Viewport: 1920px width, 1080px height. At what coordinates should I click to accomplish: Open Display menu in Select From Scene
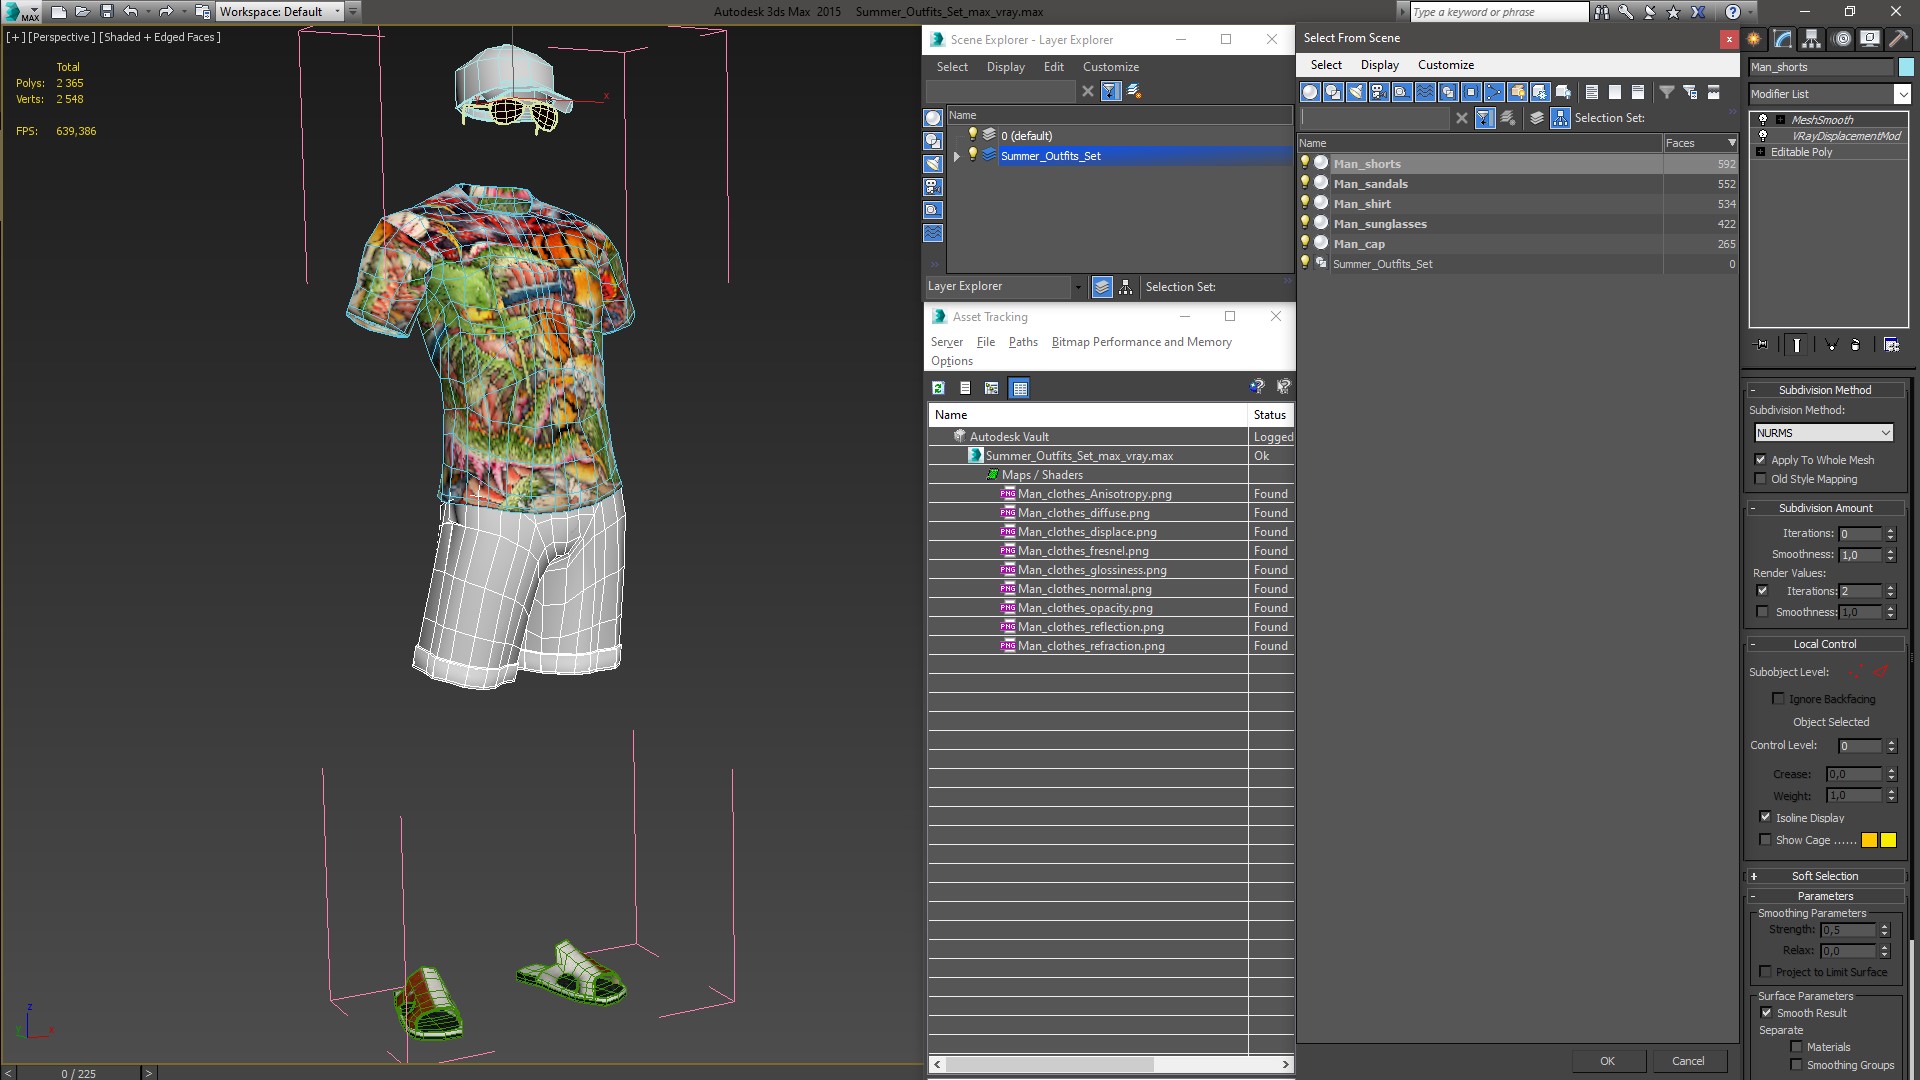pyautogui.click(x=1379, y=65)
